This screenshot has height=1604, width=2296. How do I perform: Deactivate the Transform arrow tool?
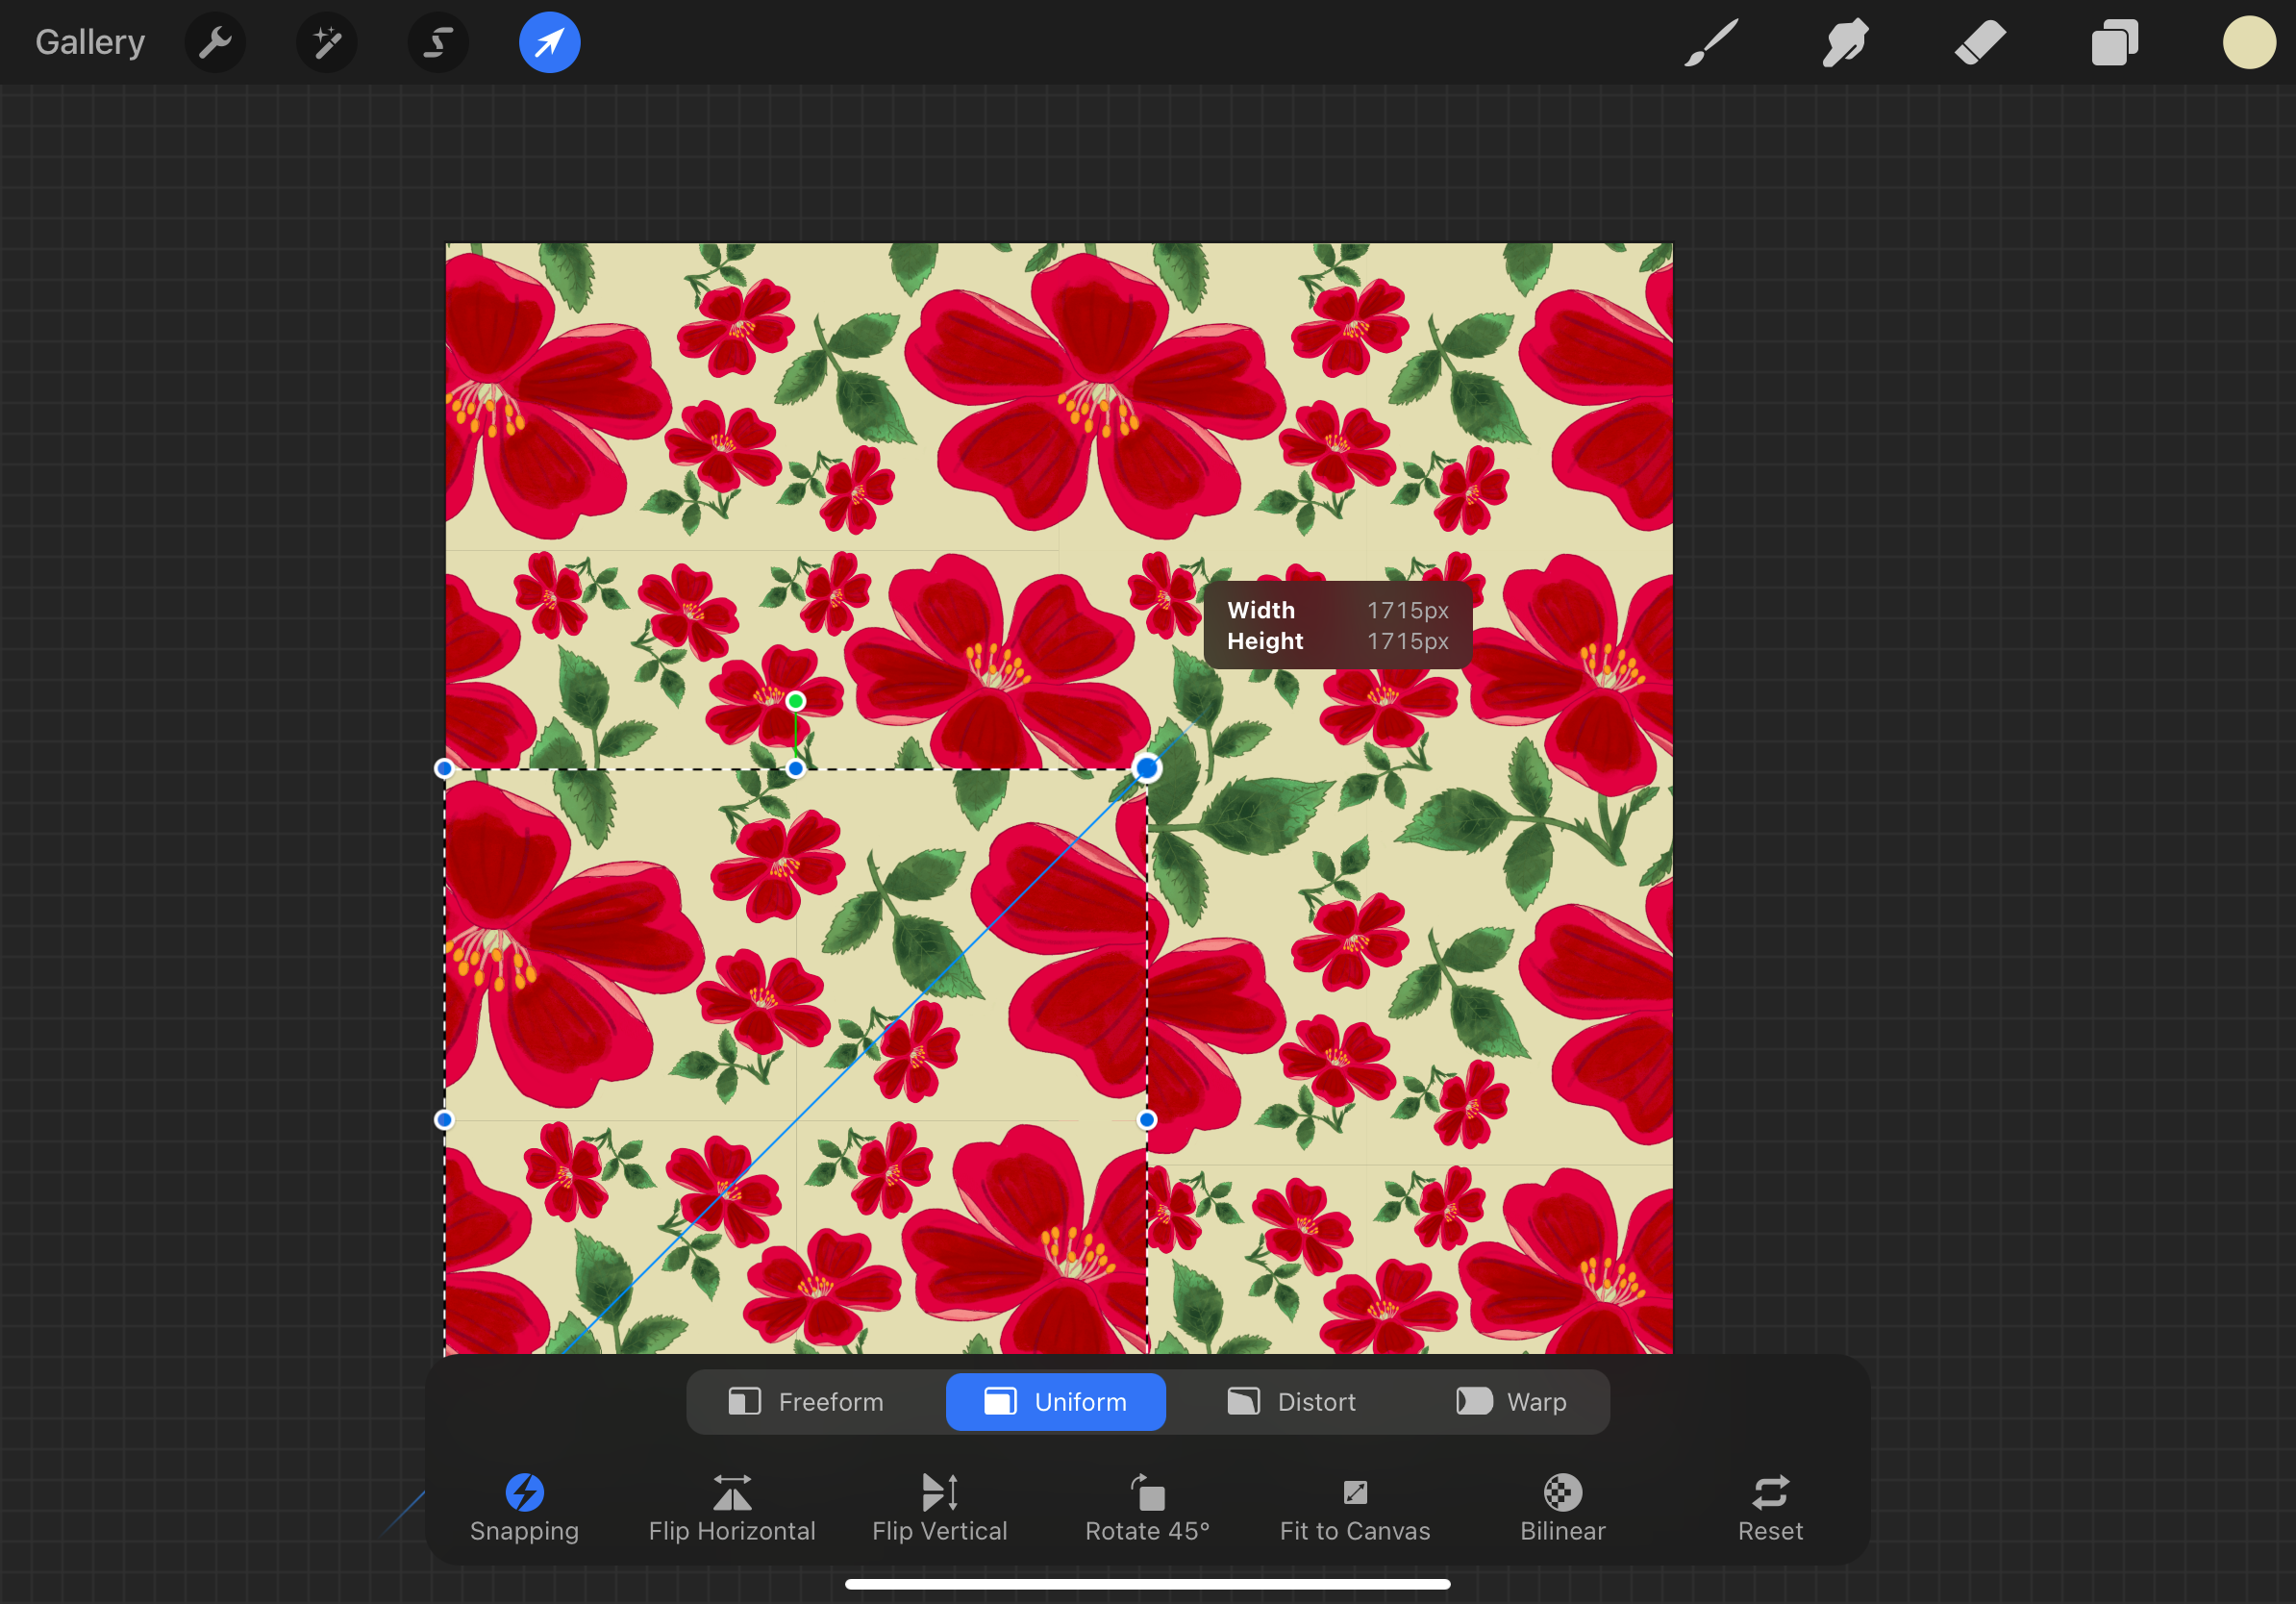coord(549,43)
